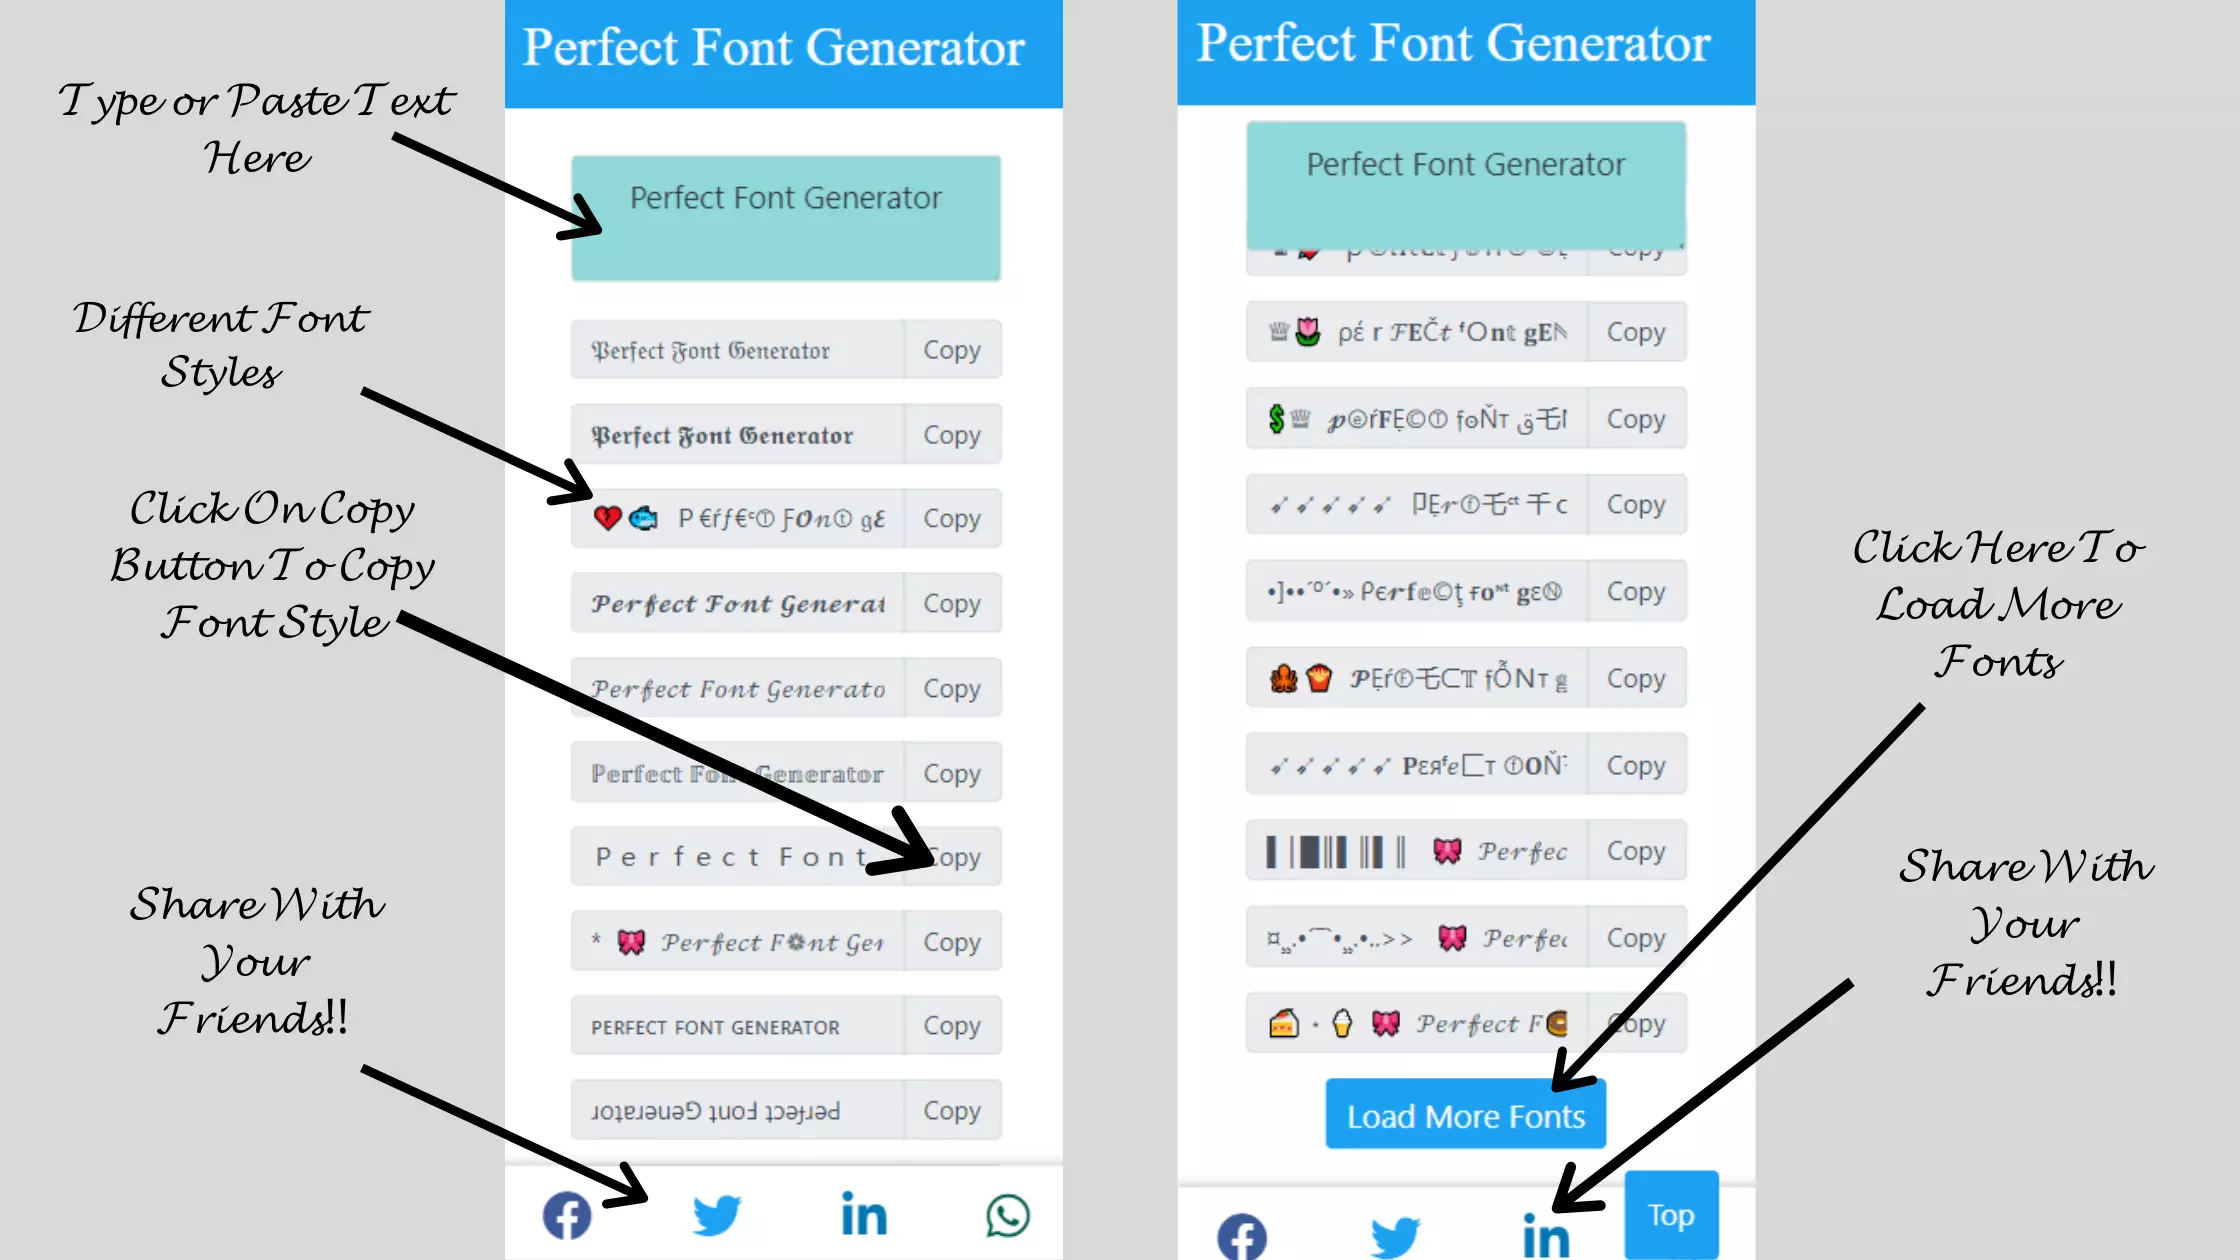Viewport: 2240px width, 1260px height.
Task: Copy the light faded font style
Action: click(952, 772)
